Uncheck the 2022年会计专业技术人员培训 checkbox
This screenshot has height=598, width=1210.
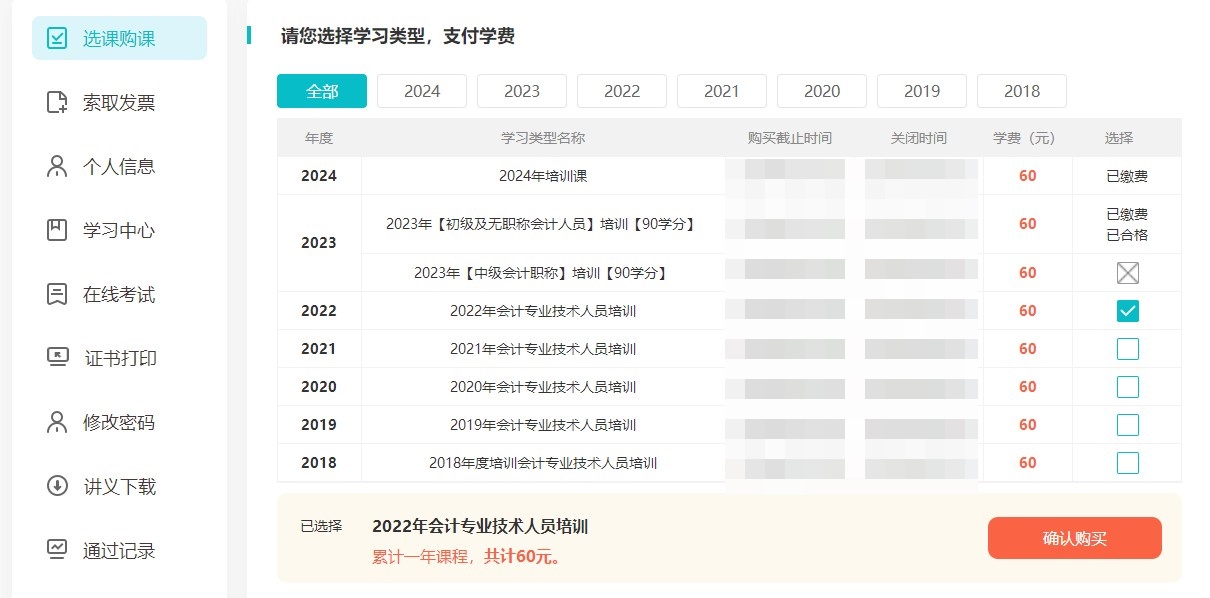1128,311
